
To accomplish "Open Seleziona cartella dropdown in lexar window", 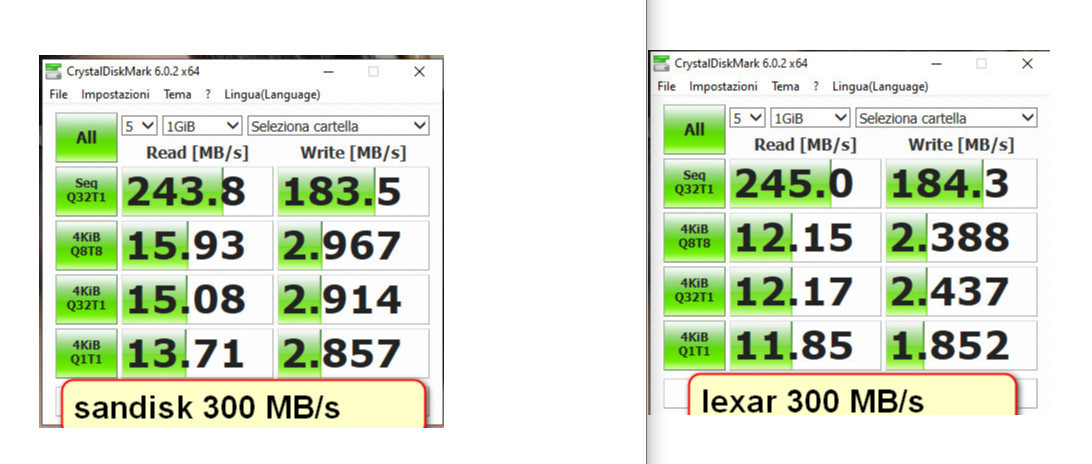I will coord(946,118).
